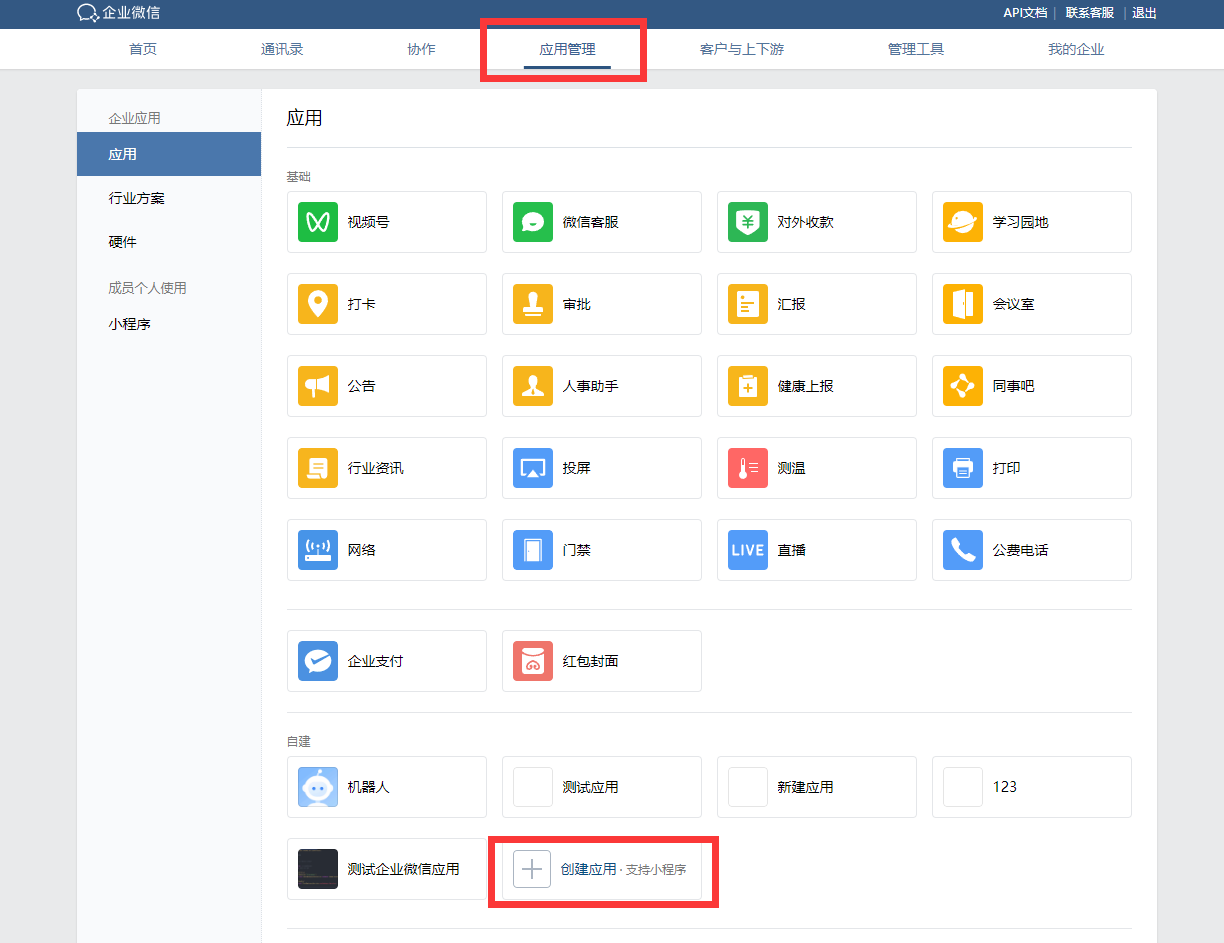Open the 同事吧 icon

[x=963, y=386]
